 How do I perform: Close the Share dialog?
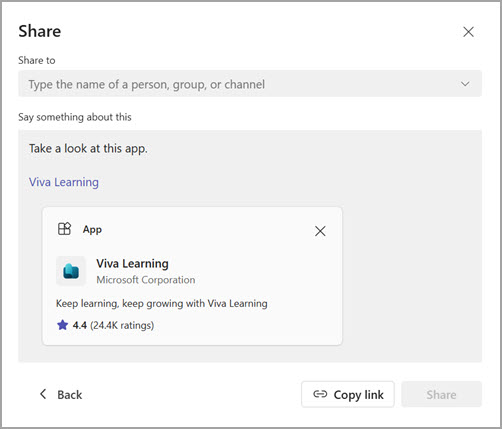tap(468, 32)
